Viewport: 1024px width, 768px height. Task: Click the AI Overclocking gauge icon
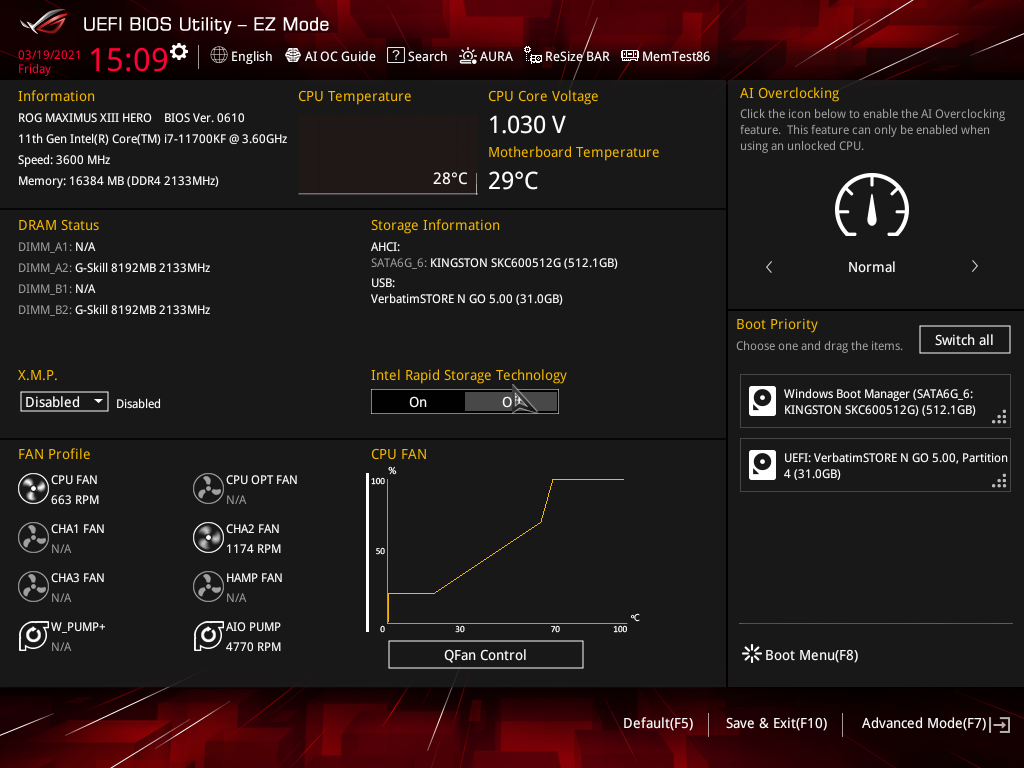[x=872, y=205]
